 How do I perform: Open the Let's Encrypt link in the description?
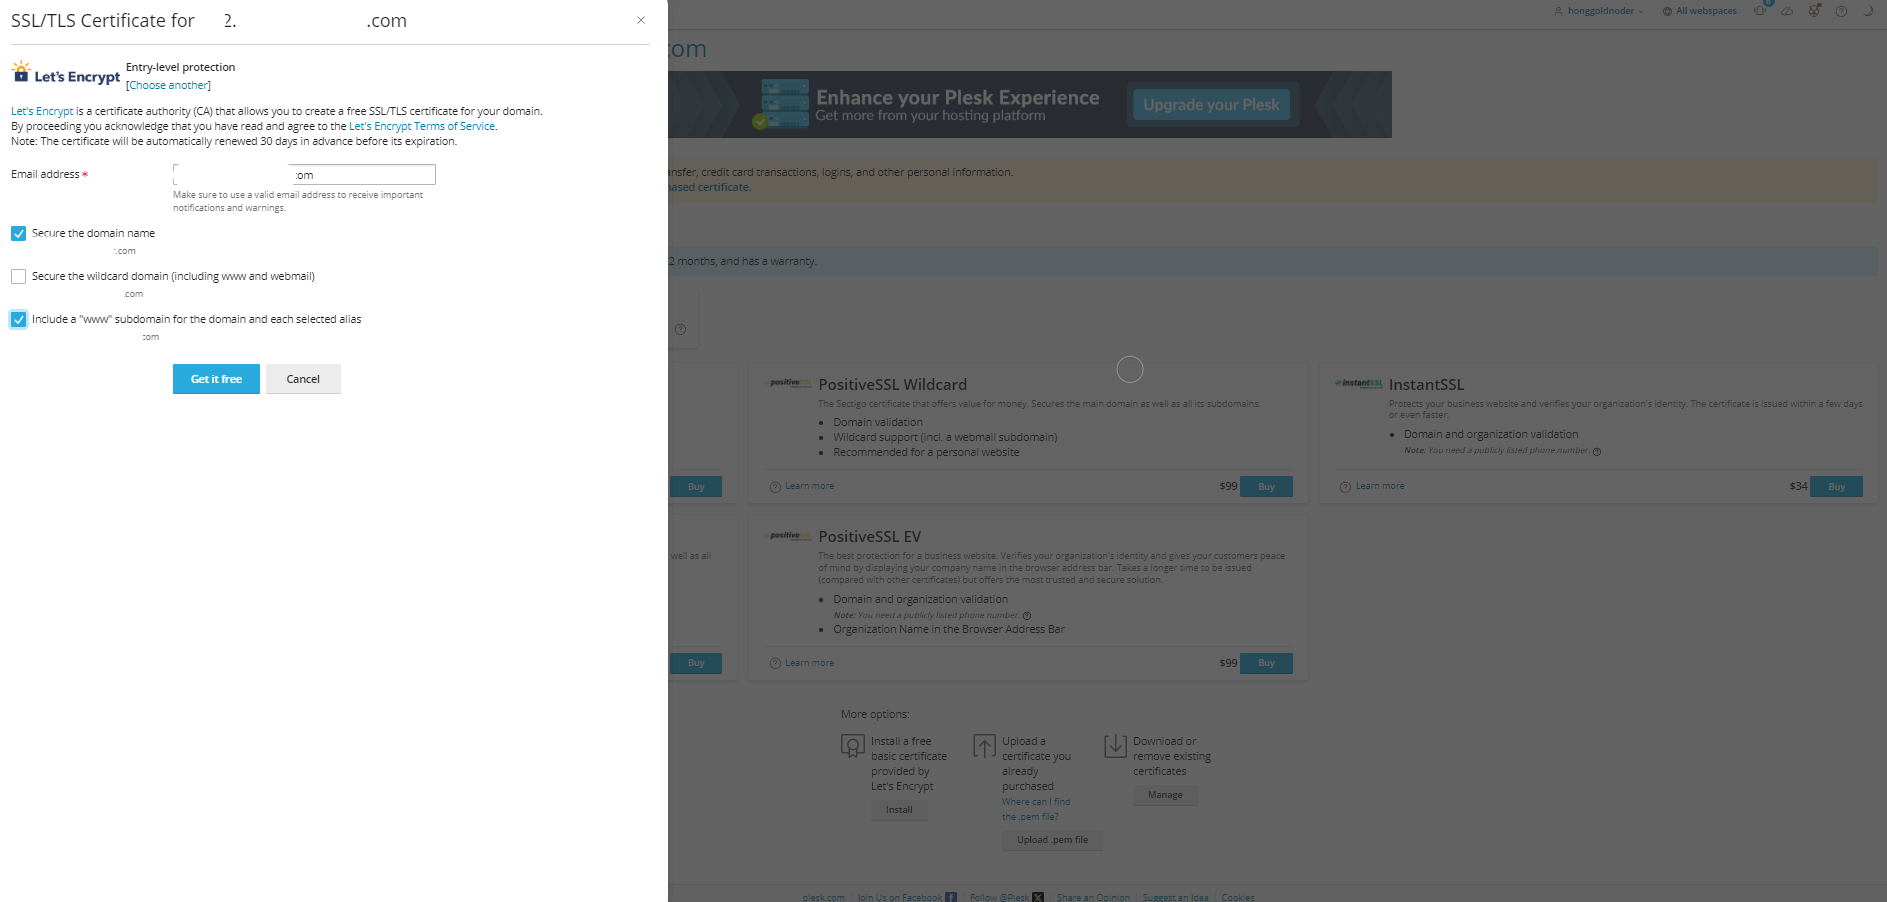(42, 111)
